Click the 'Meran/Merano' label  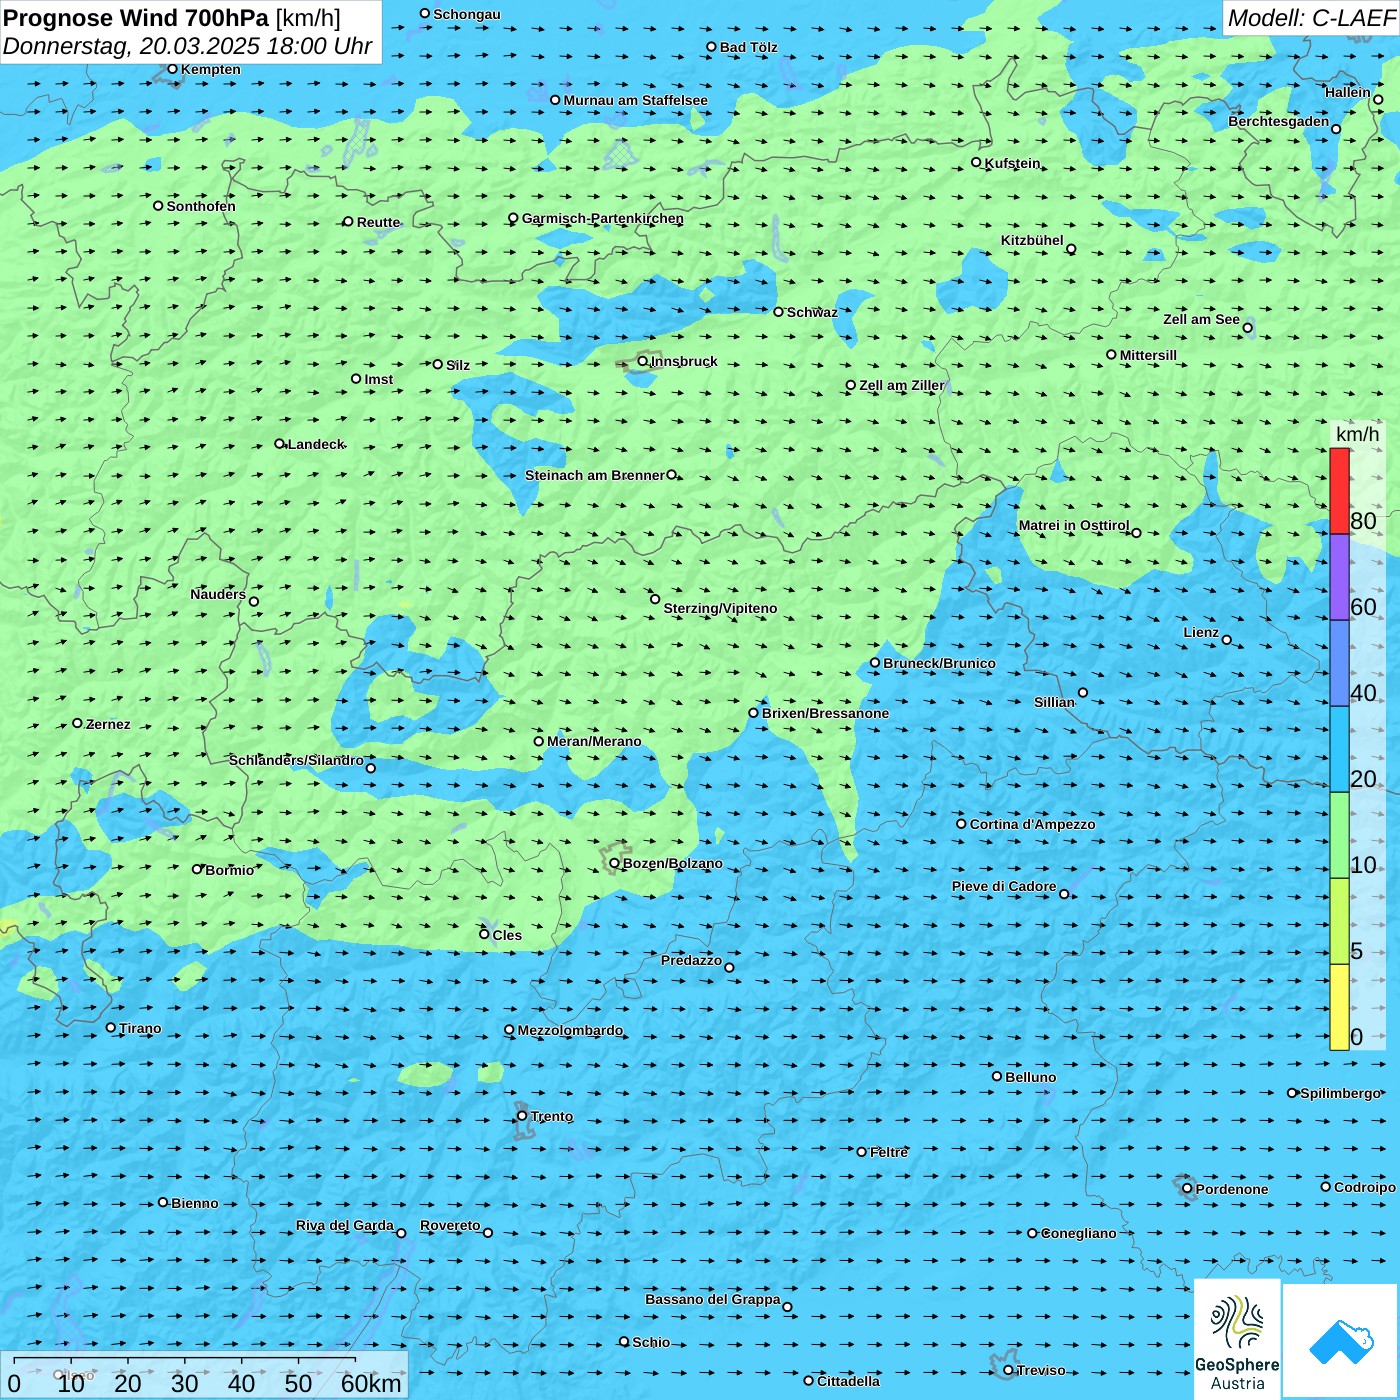594,741
